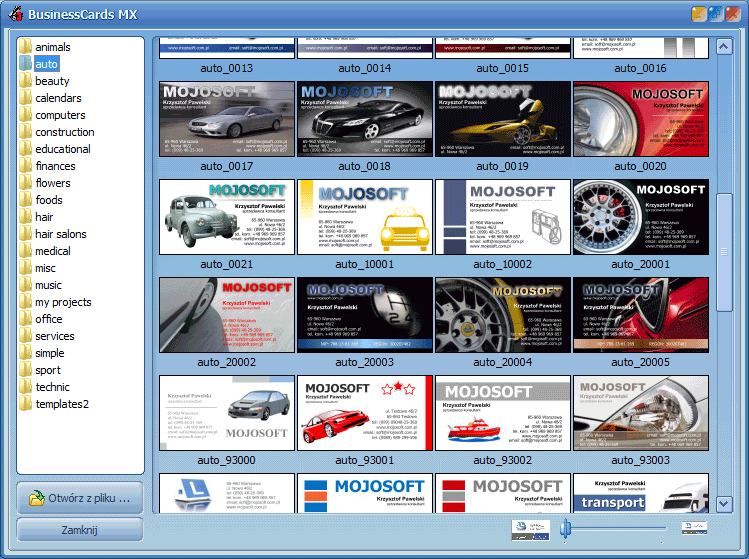The width and height of the screenshot is (749, 559).
Task: Select the auto_20005 red Alfa template
Action: pos(641,315)
